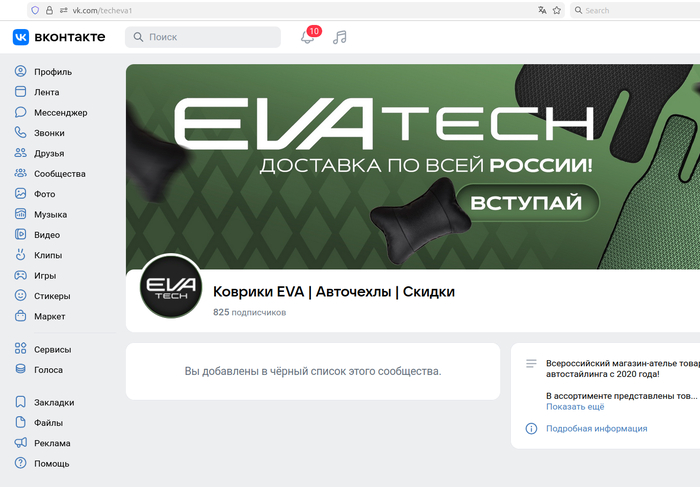This screenshot has width=700, height=487.
Task: Open the Клипы icon in sidebar
Action: tap(21, 255)
